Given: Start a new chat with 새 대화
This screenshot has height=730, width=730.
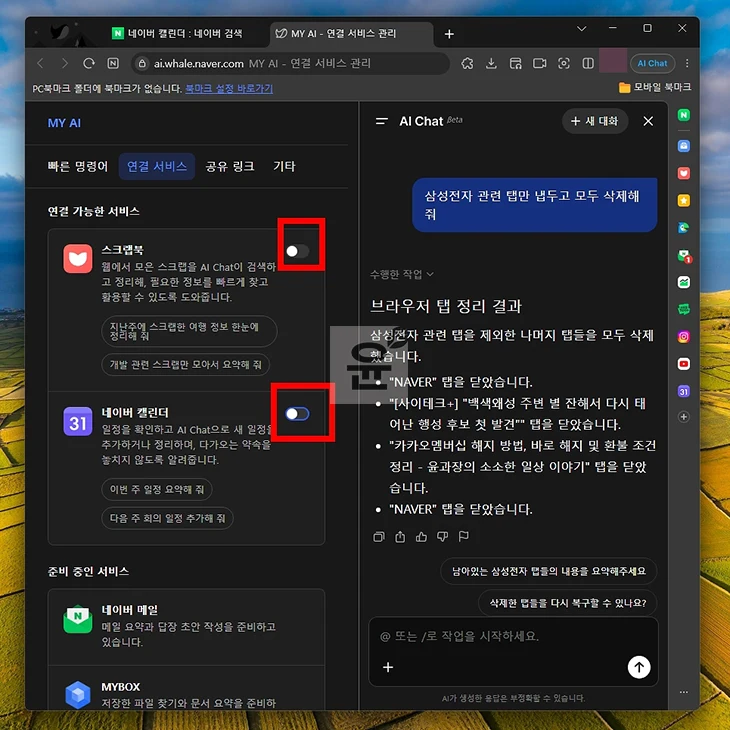Looking at the screenshot, I should (x=595, y=121).
